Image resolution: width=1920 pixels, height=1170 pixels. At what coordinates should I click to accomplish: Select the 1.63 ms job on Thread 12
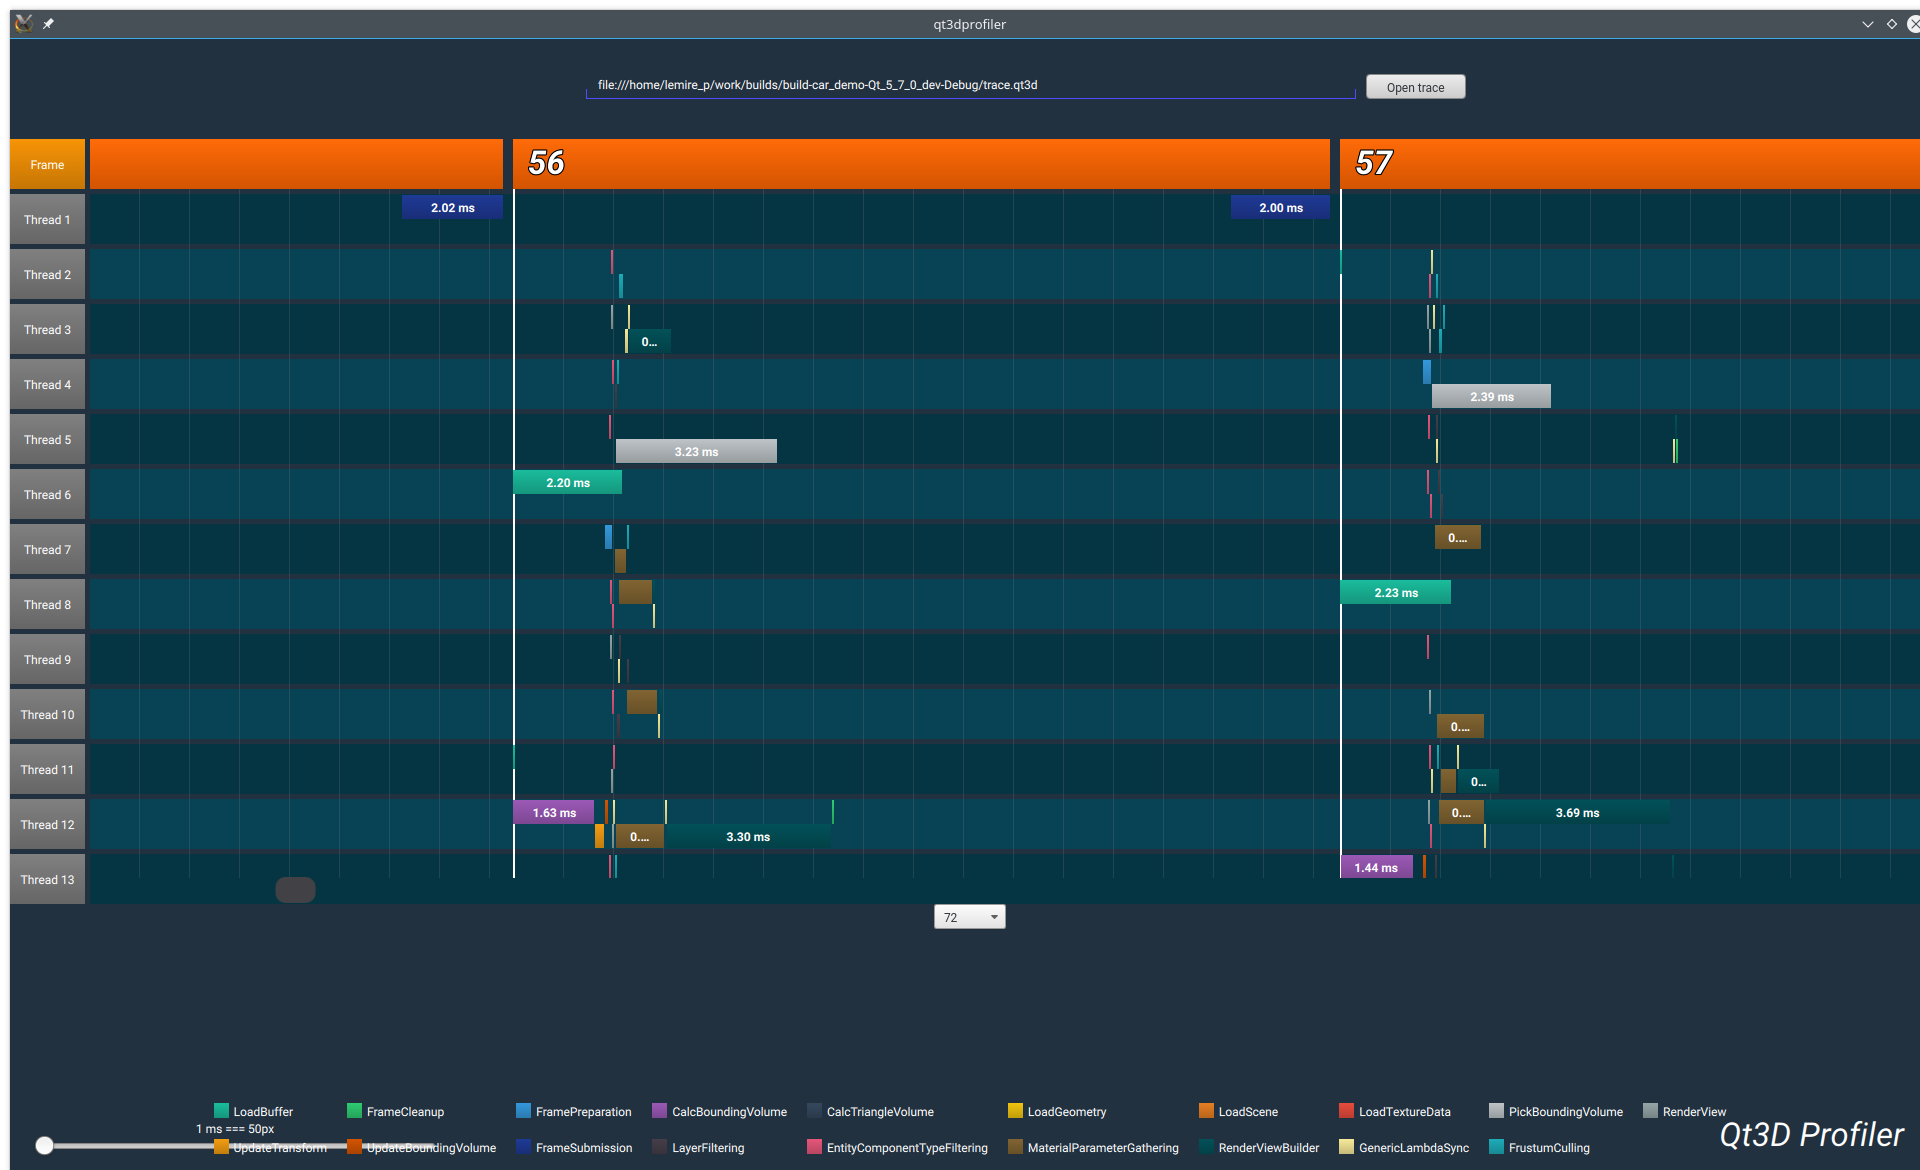553,813
